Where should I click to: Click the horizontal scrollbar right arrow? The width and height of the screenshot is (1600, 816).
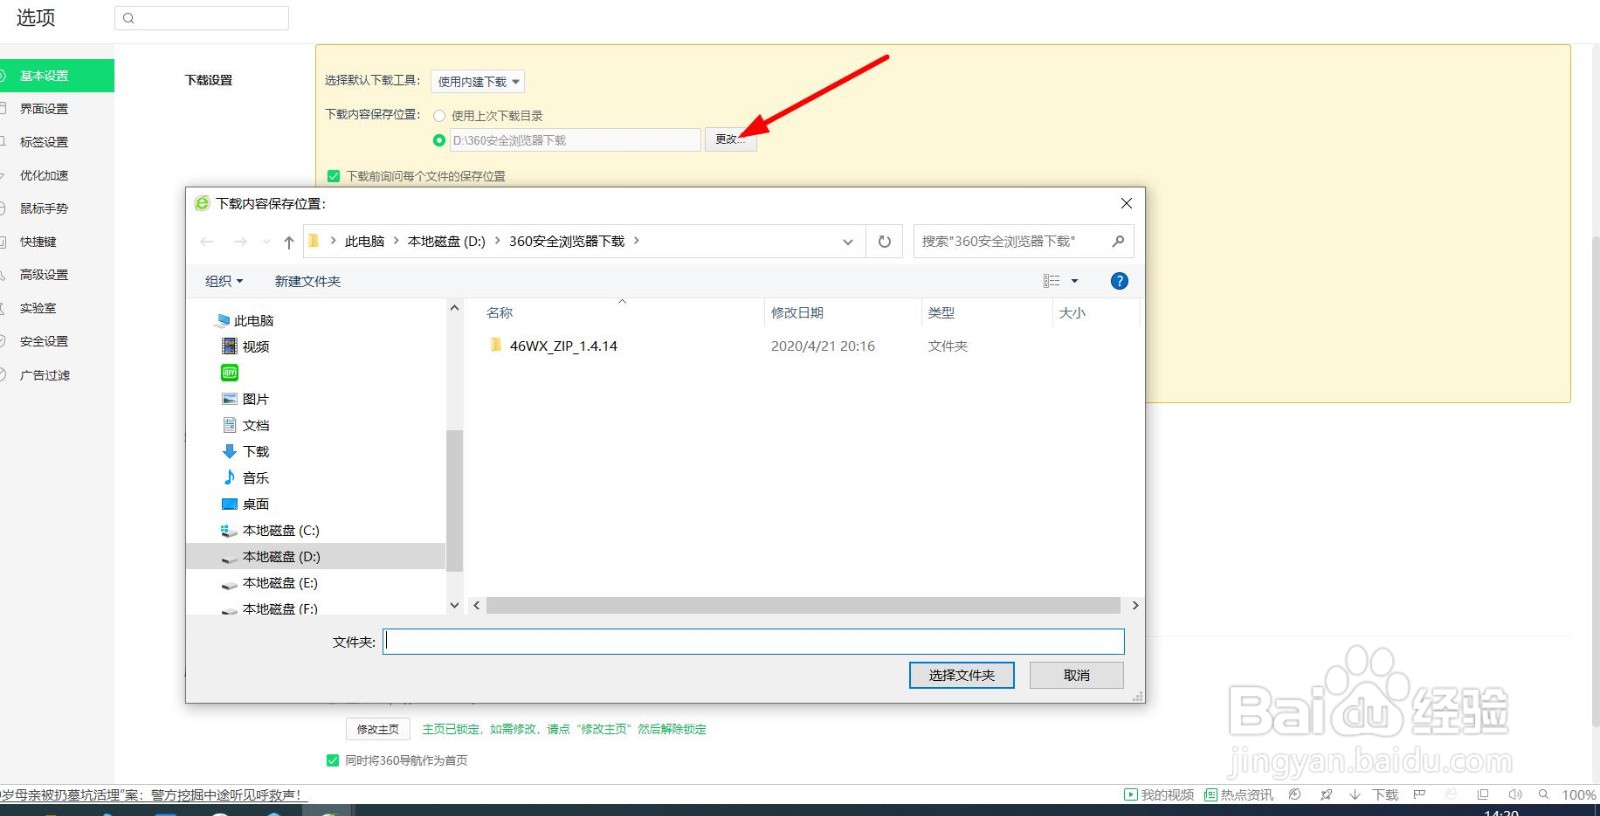[x=1134, y=605]
